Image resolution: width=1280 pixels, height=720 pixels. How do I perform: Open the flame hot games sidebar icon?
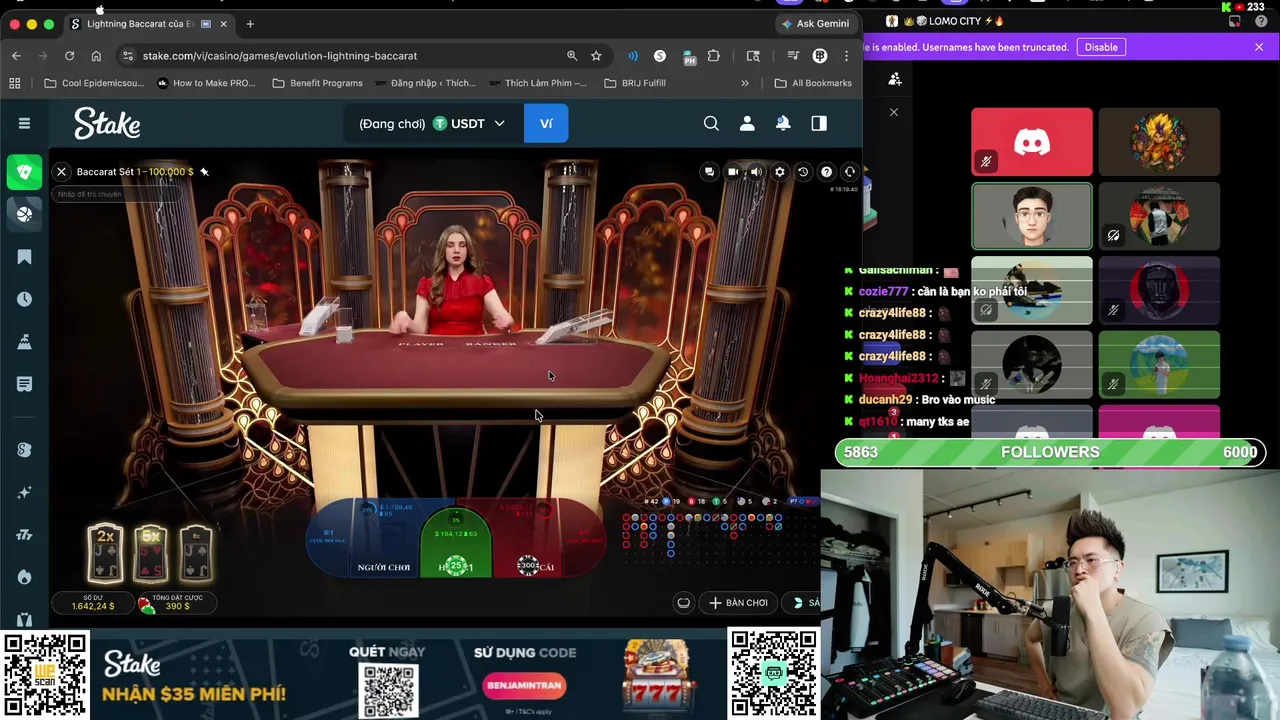24,577
